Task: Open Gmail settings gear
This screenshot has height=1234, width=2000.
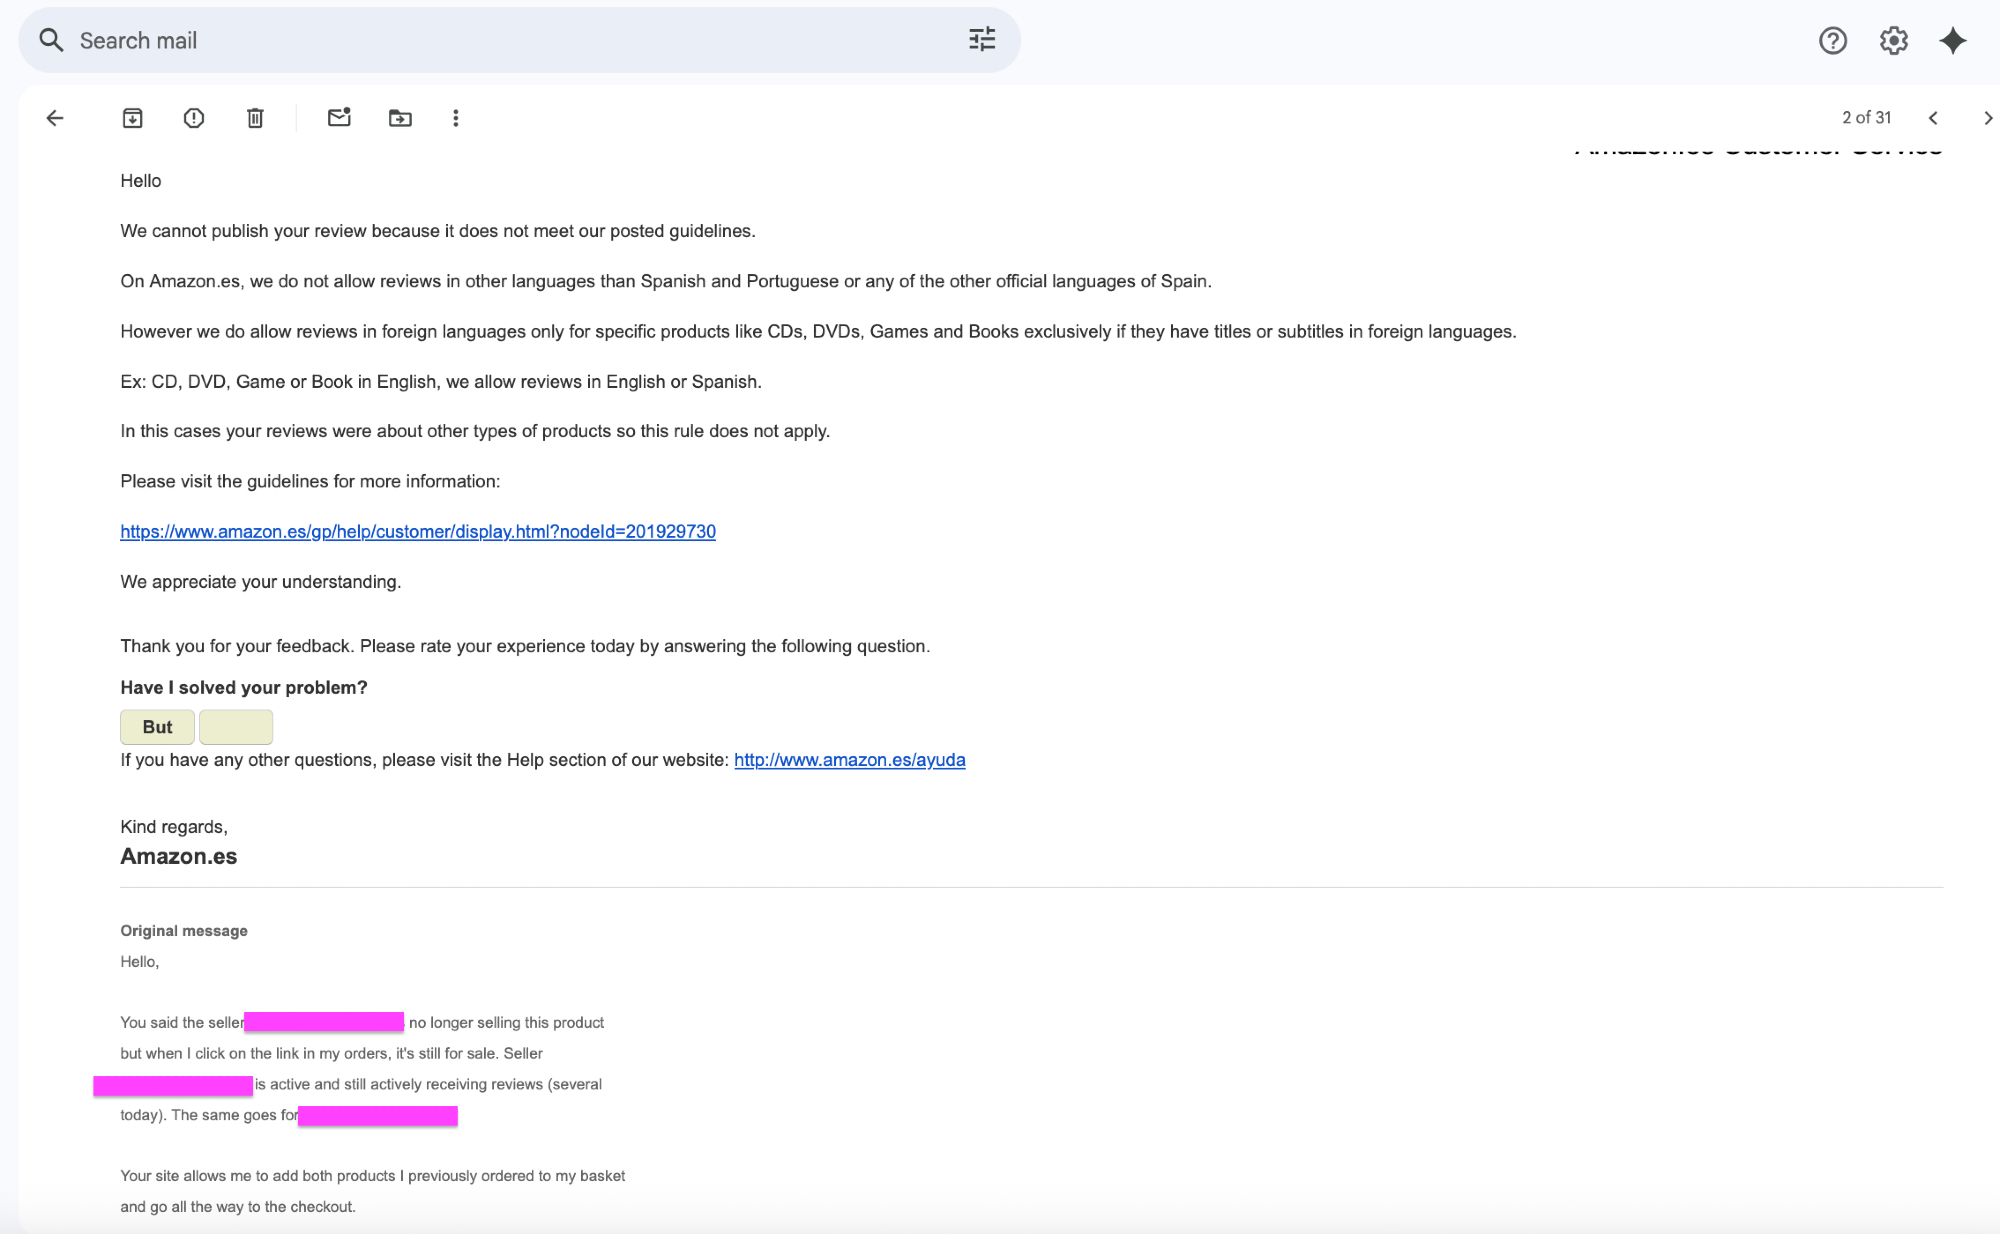Action: [x=1893, y=41]
